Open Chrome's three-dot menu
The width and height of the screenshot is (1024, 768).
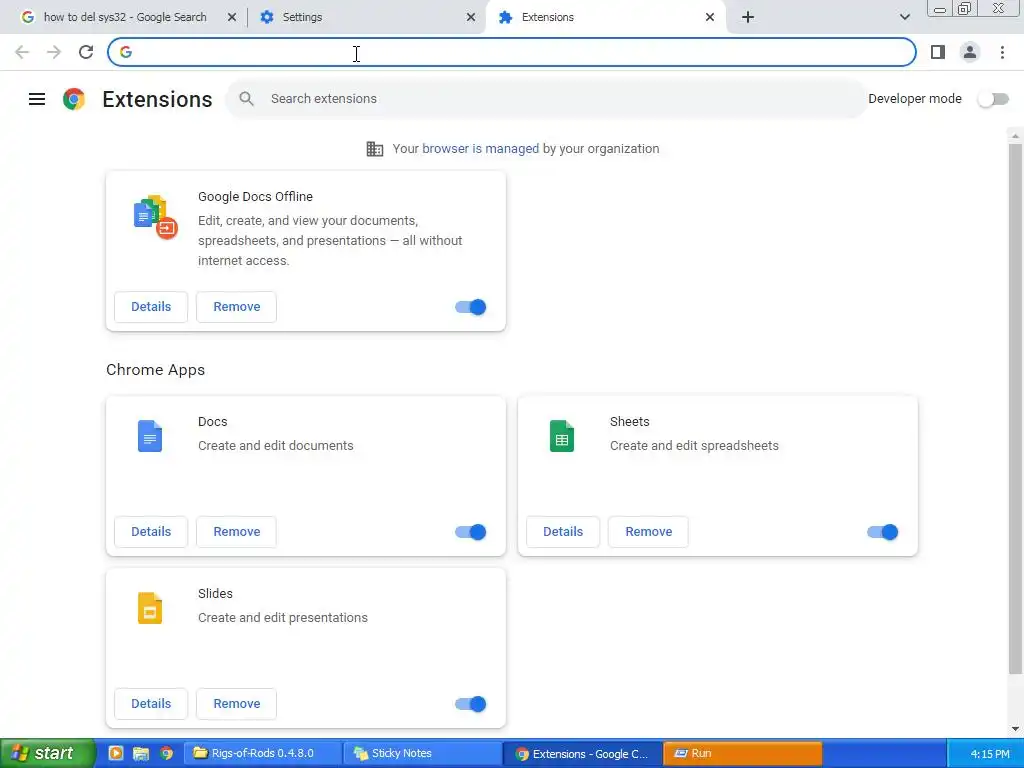point(1002,52)
